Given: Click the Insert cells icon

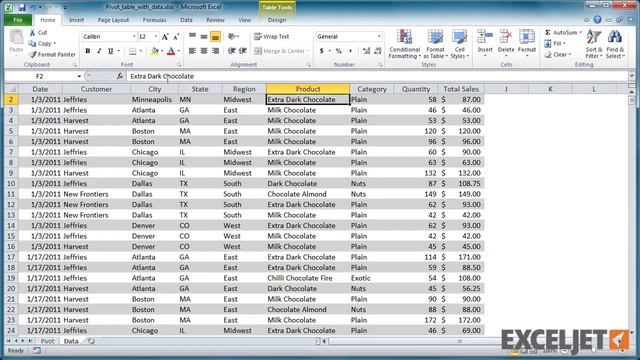Looking at the screenshot, I should click(x=485, y=37).
